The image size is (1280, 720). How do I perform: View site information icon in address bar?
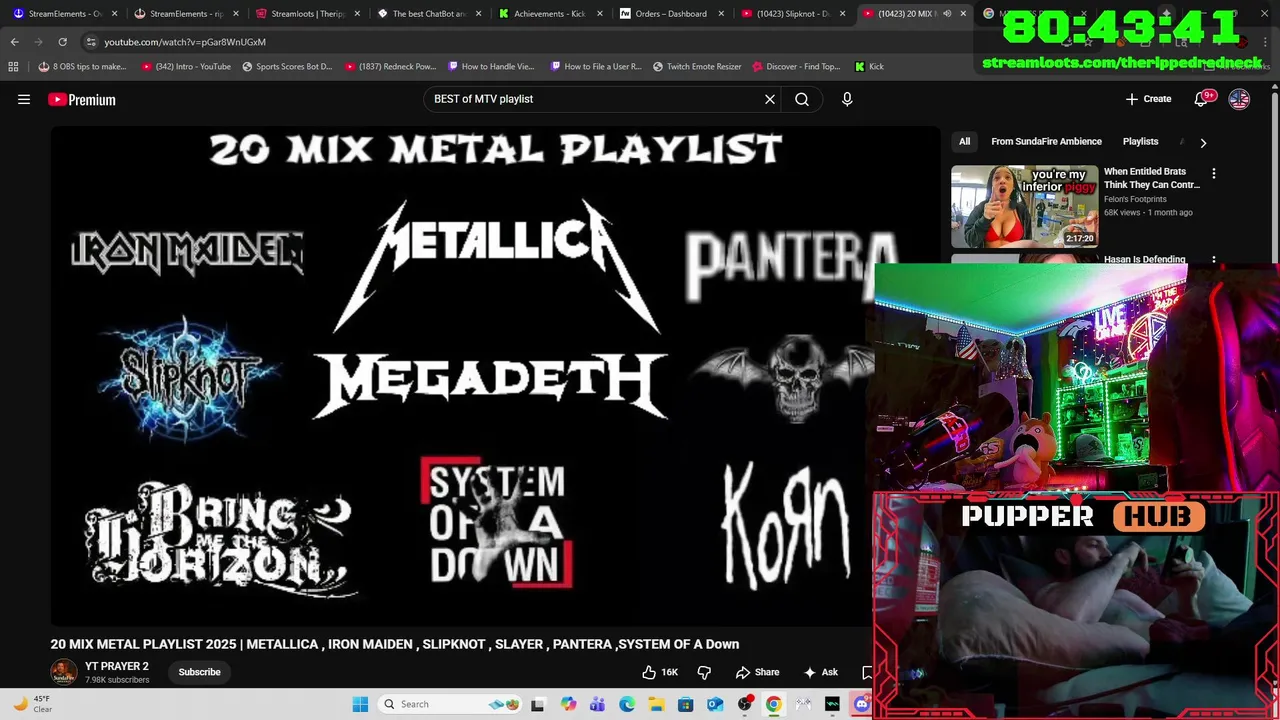(x=91, y=42)
